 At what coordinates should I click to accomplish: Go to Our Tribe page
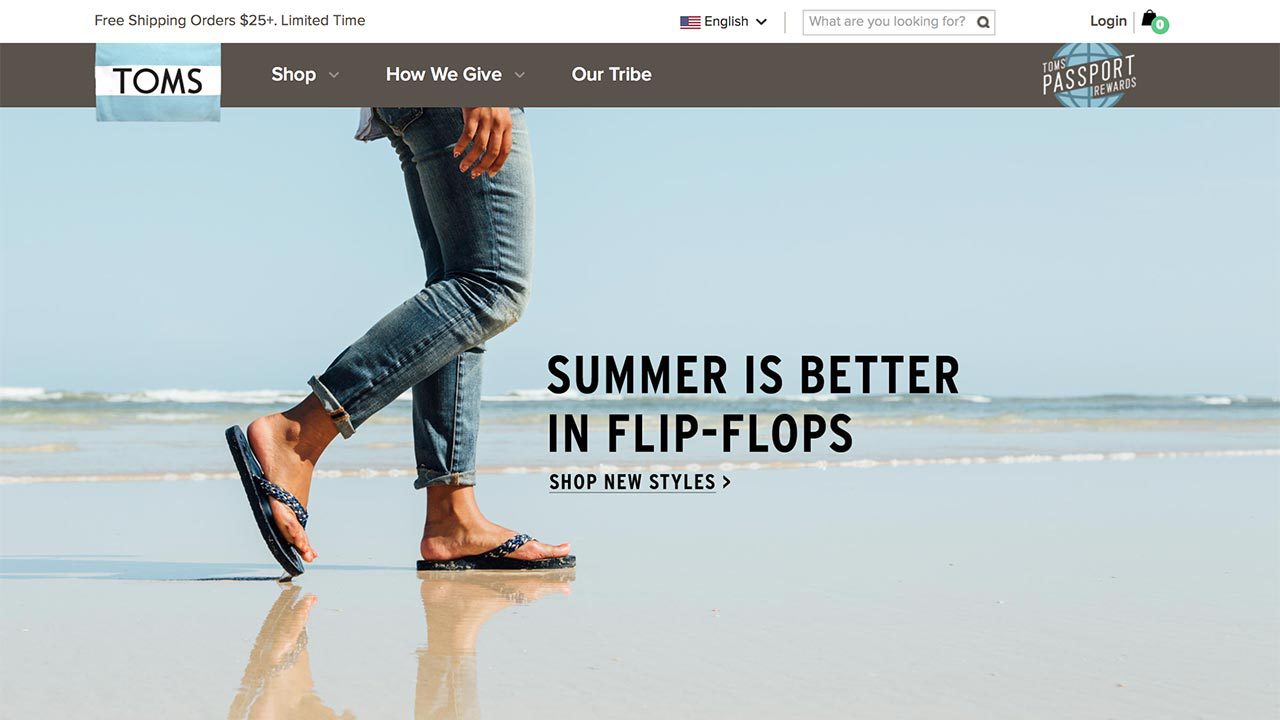pyautogui.click(x=611, y=74)
